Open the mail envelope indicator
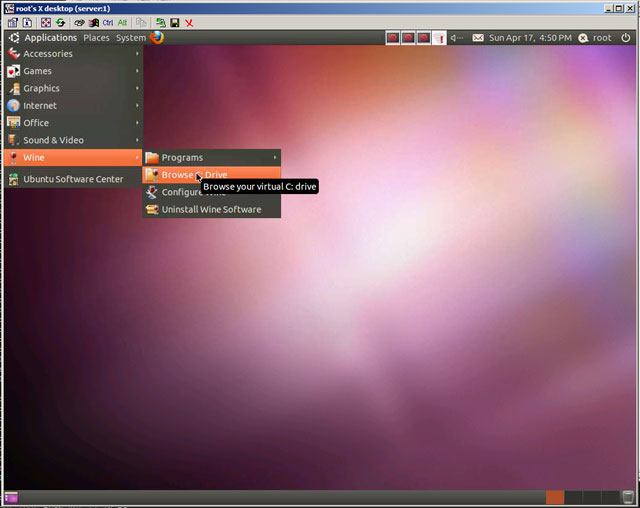 pos(478,38)
